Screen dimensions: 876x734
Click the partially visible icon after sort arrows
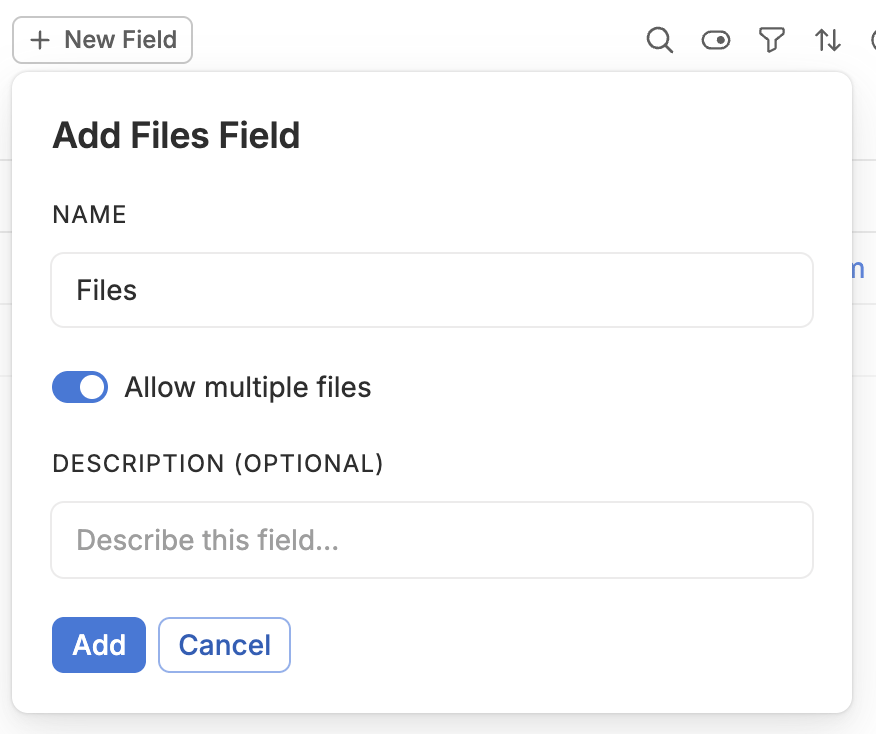pyautogui.click(x=873, y=40)
